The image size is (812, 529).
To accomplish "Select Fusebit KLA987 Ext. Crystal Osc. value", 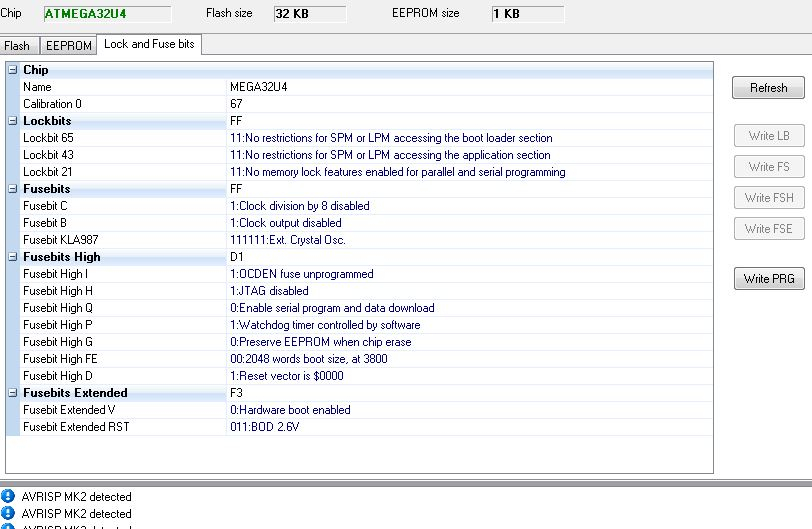I will [469, 240].
